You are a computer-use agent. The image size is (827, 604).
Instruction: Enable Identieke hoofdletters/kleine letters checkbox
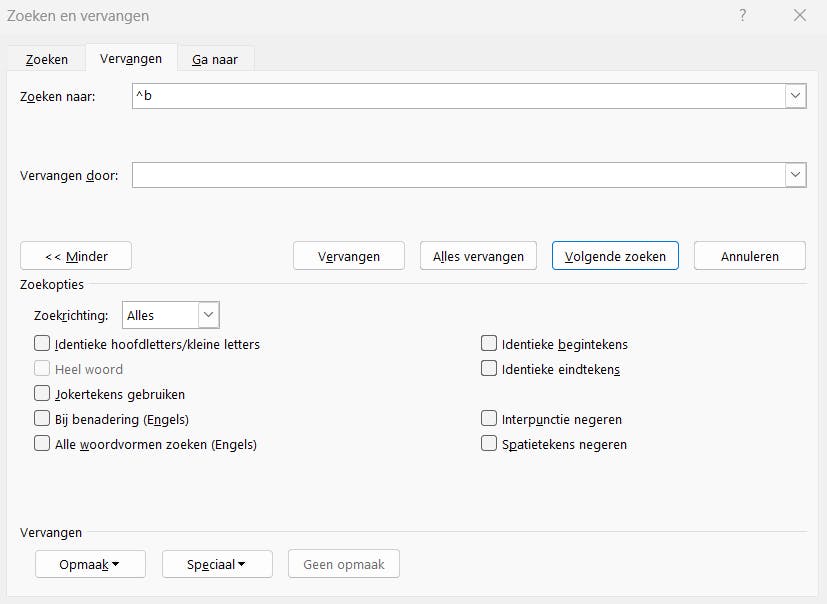point(42,344)
